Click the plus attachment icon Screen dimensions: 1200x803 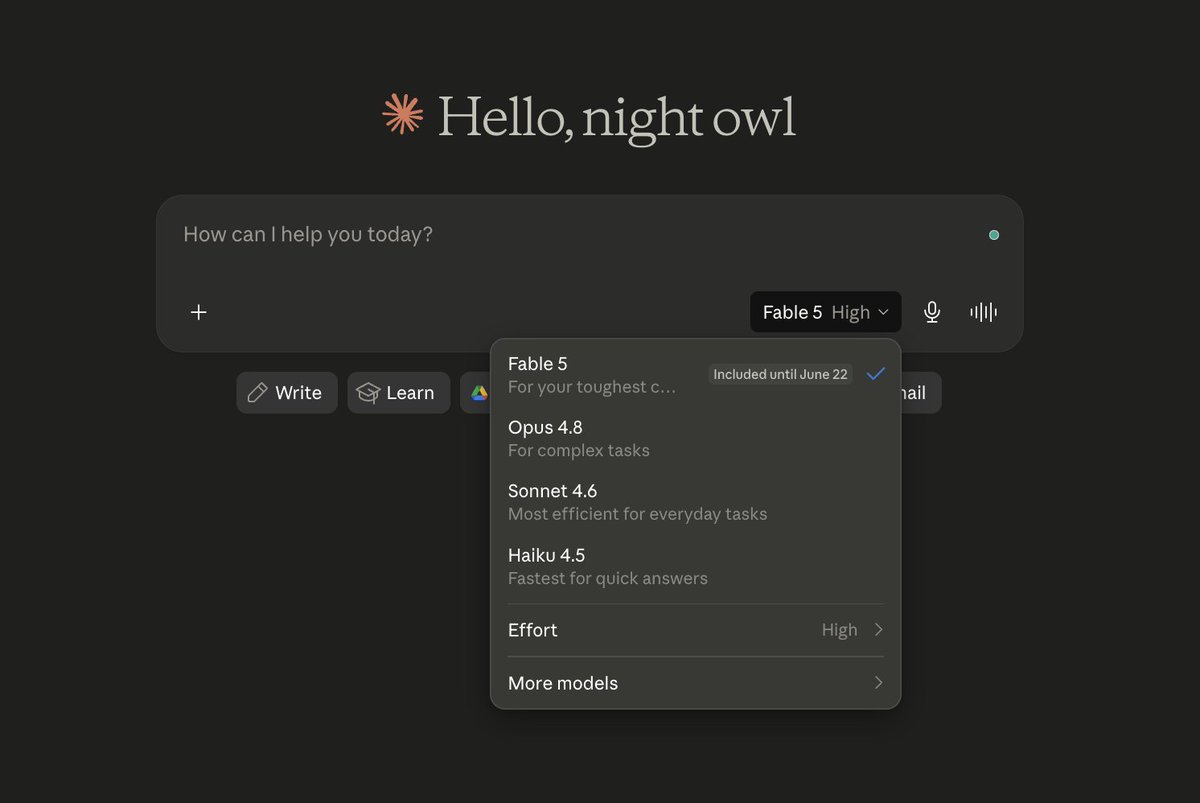[x=199, y=312]
